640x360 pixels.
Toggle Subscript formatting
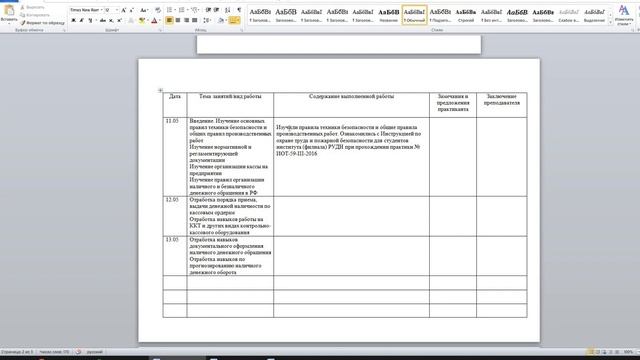click(x=111, y=20)
